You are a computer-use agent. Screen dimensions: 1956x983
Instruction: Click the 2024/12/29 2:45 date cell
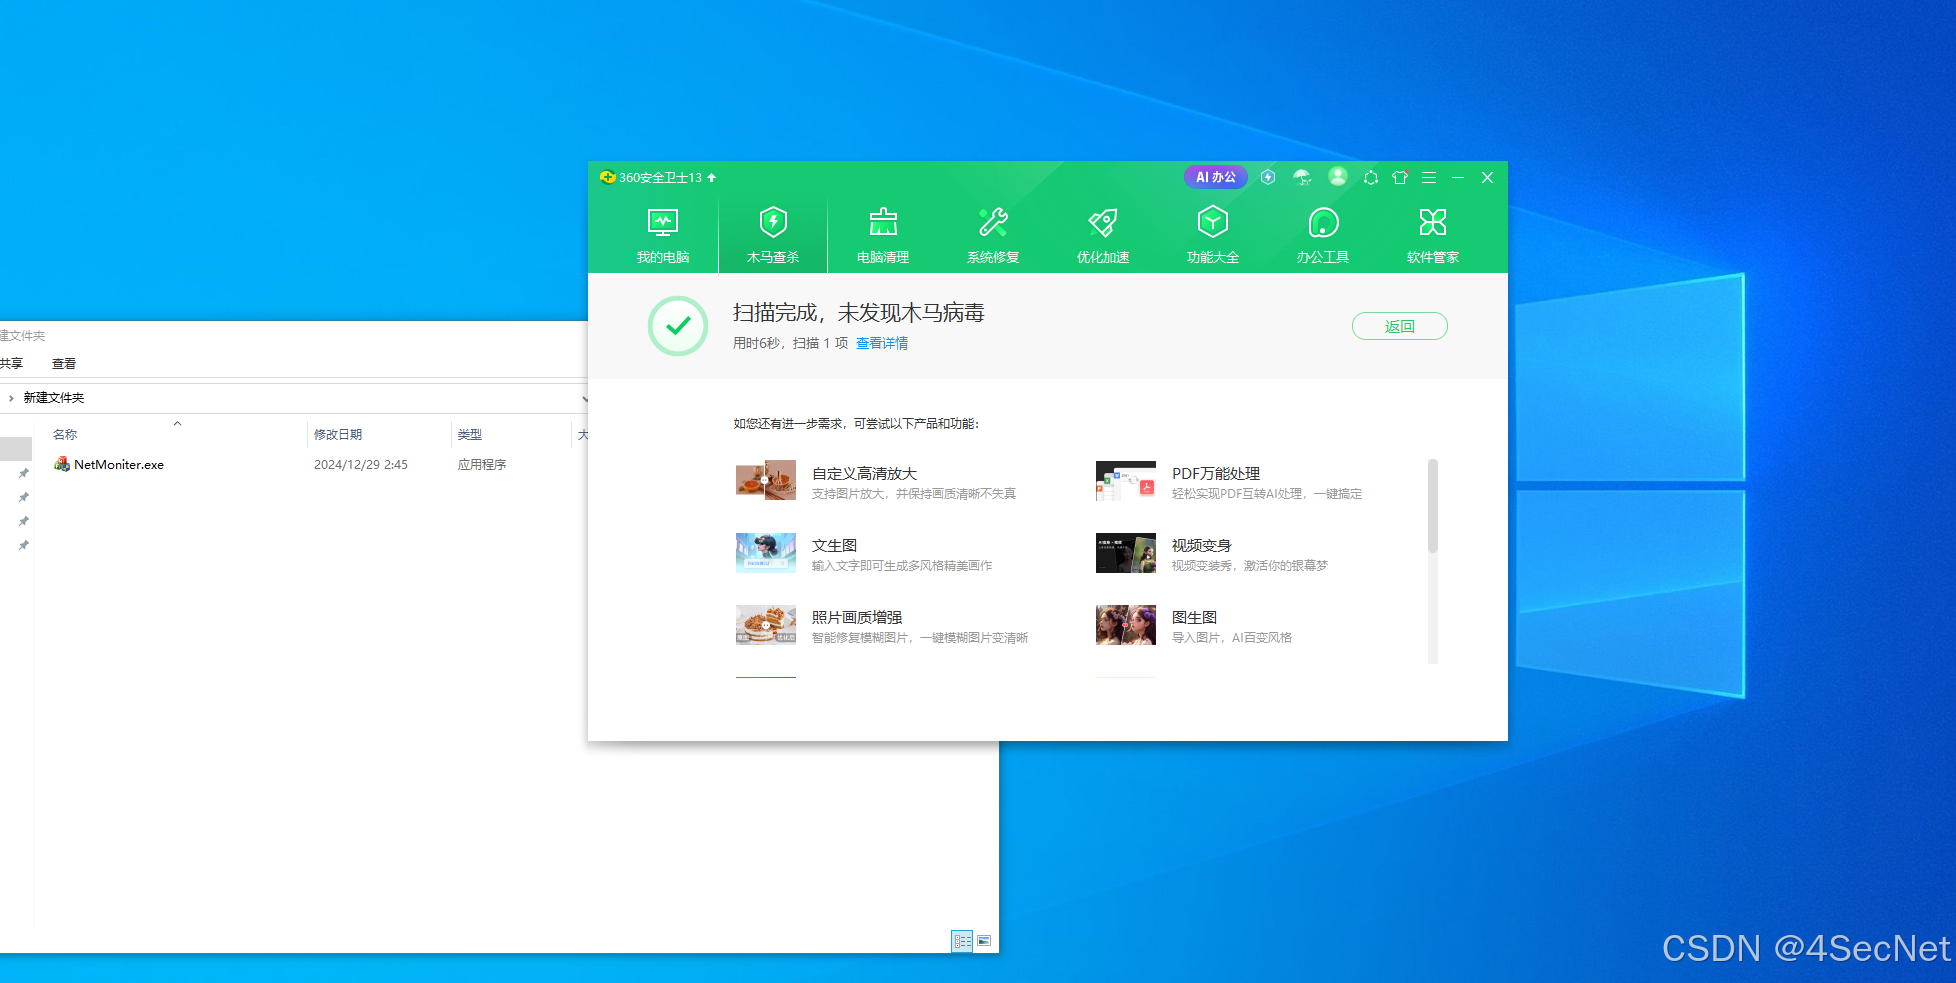[x=361, y=464]
